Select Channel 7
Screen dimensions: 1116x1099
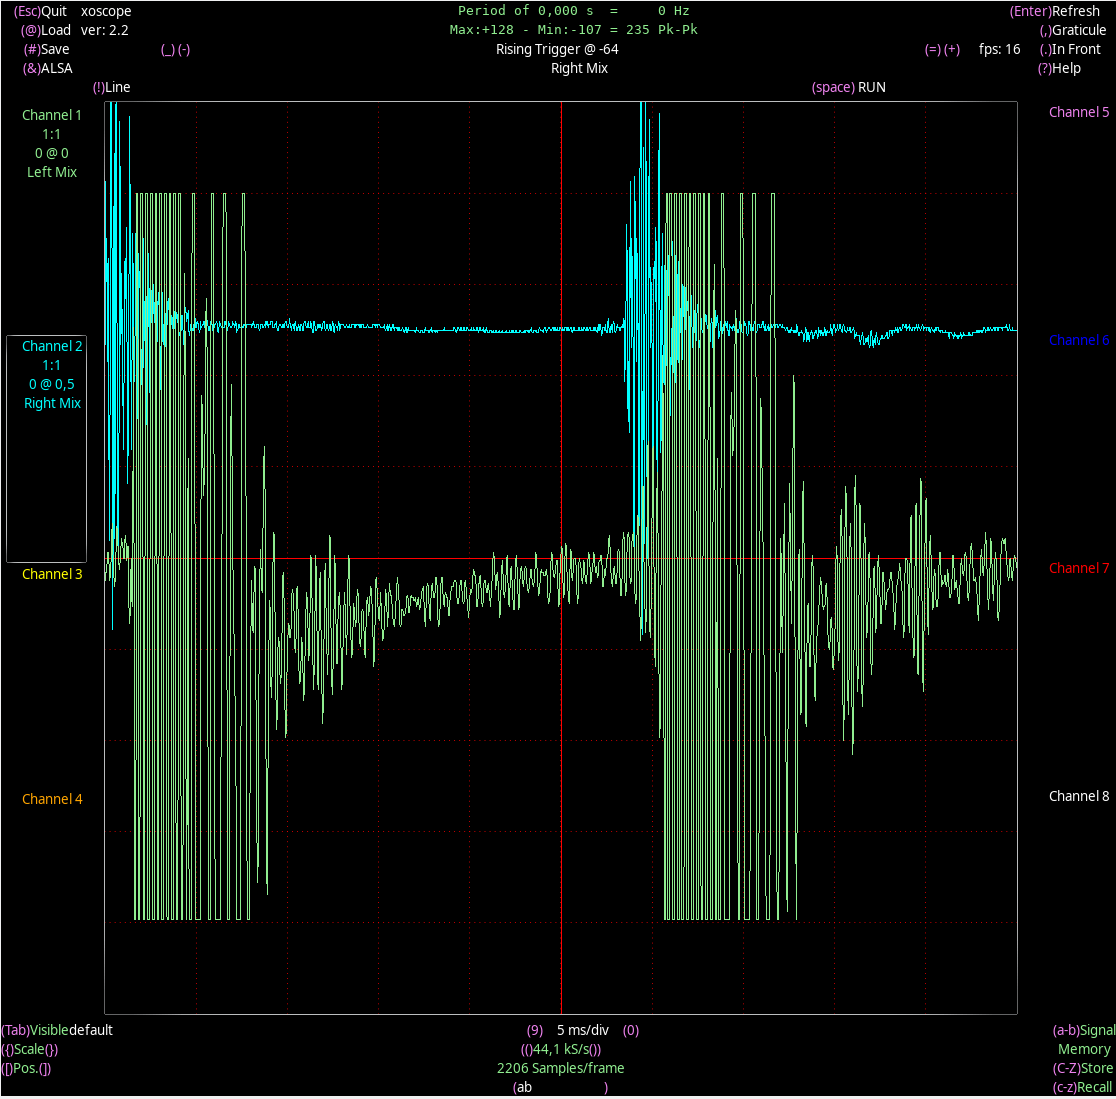tap(1079, 568)
